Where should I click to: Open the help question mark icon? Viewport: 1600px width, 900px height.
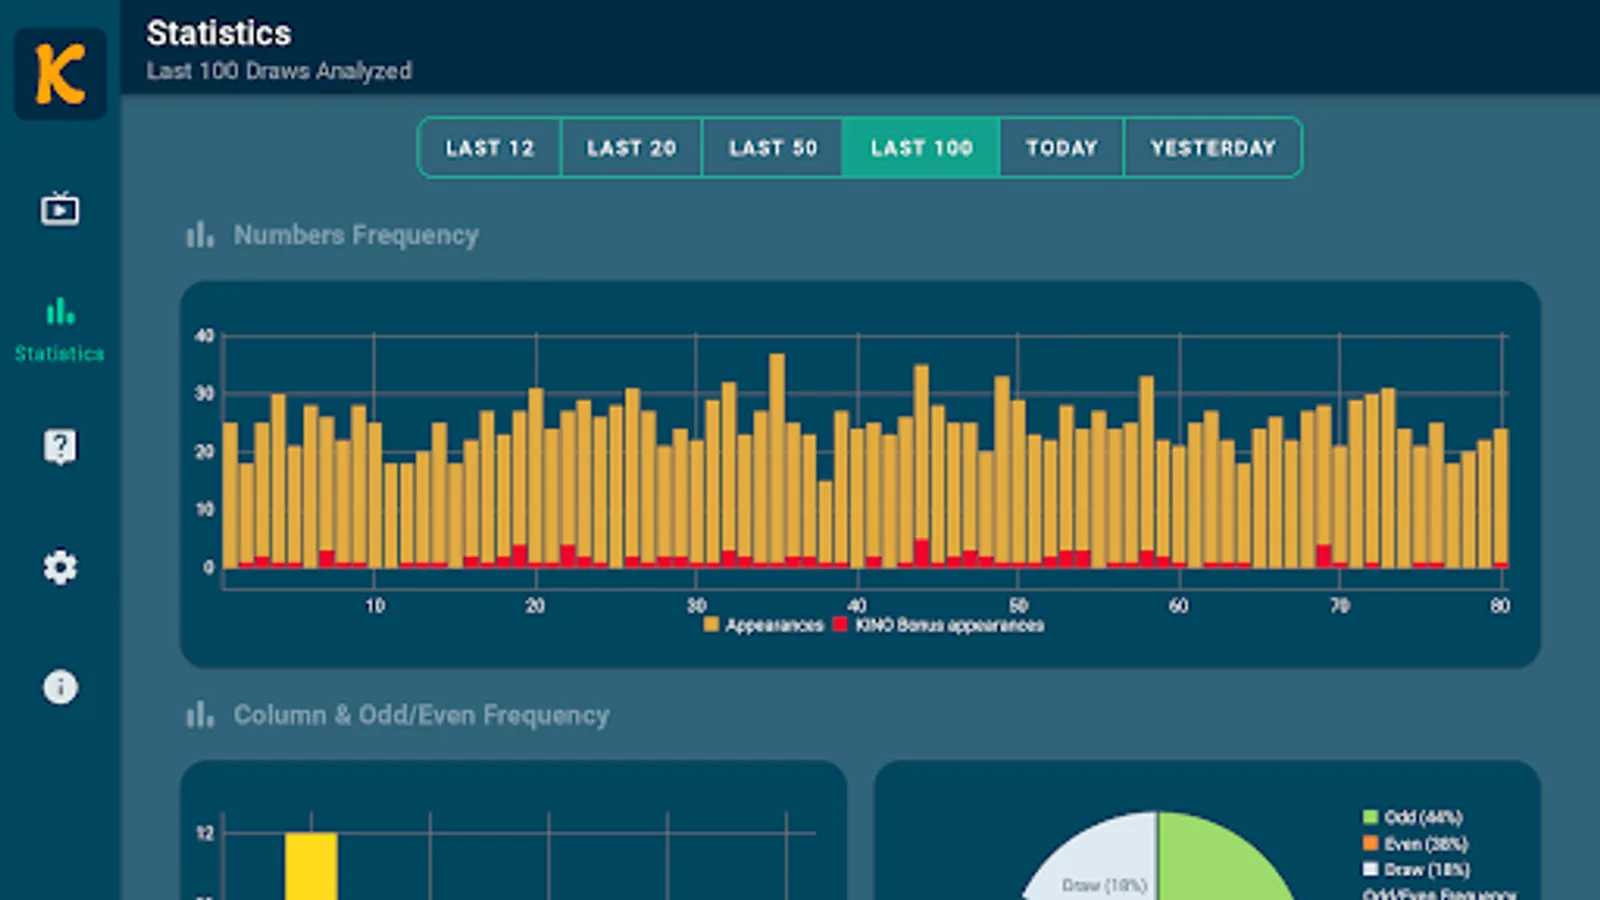pos(60,447)
